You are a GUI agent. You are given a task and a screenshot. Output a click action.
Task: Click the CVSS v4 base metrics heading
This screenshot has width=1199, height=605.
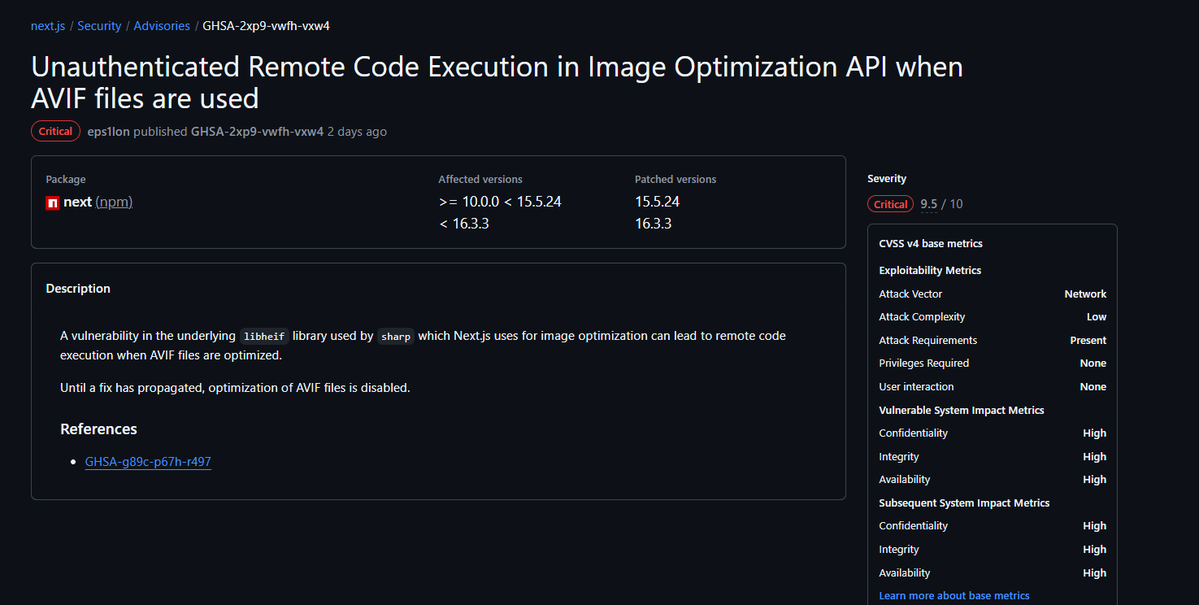[931, 244]
